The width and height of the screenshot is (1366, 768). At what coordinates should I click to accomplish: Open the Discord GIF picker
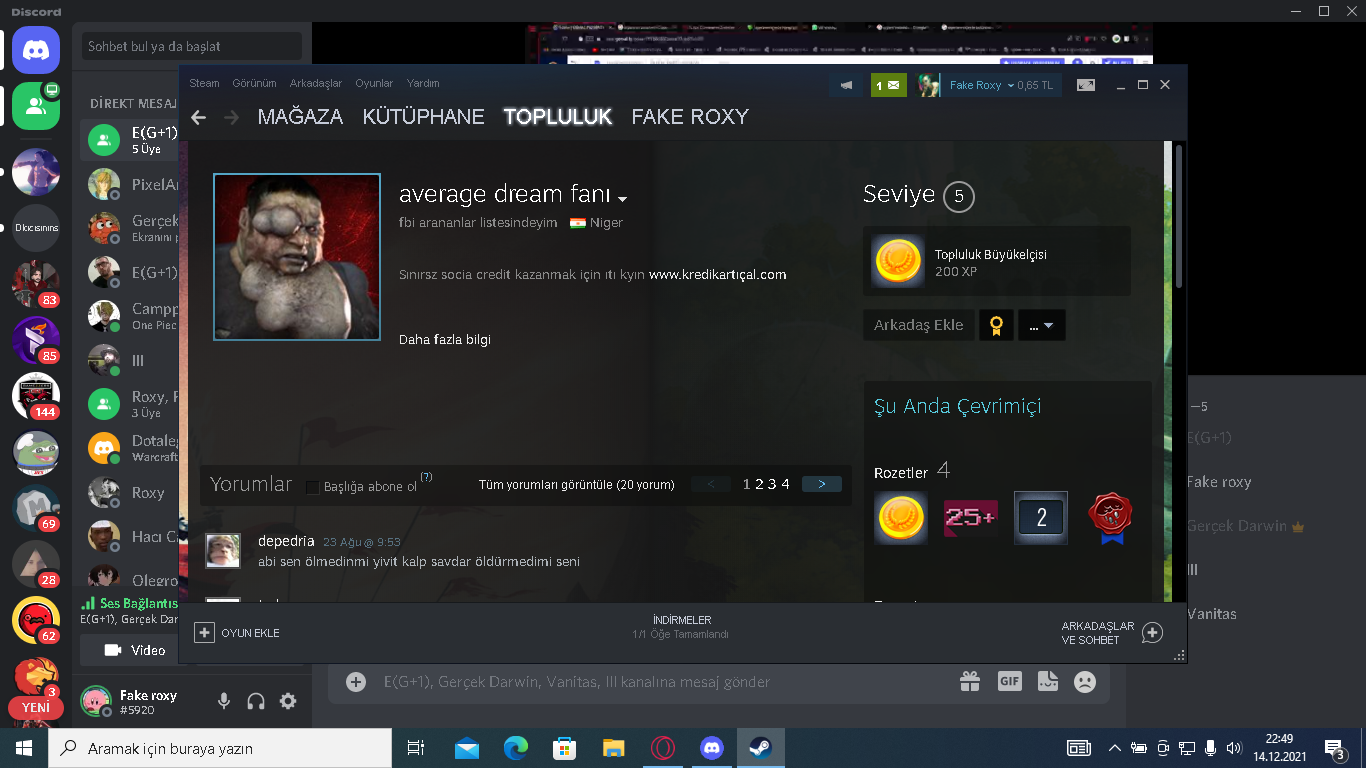(1009, 682)
